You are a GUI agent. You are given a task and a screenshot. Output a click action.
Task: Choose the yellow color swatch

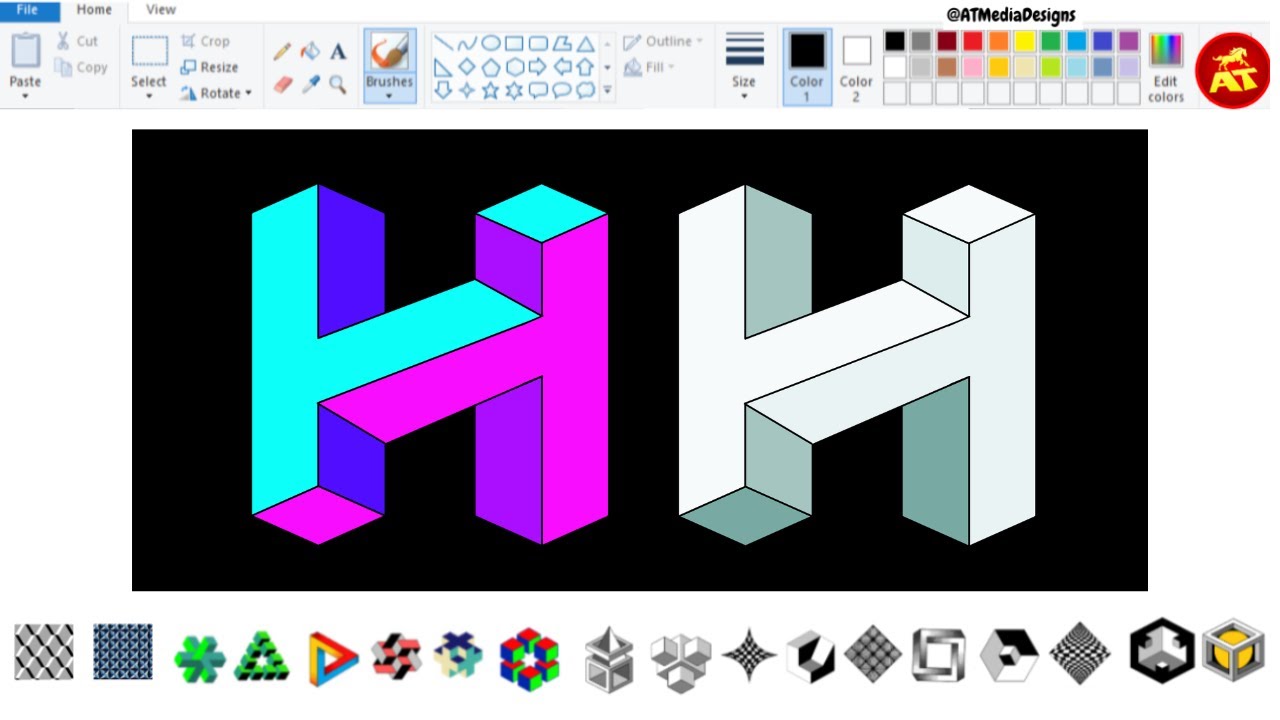(x=1024, y=41)
